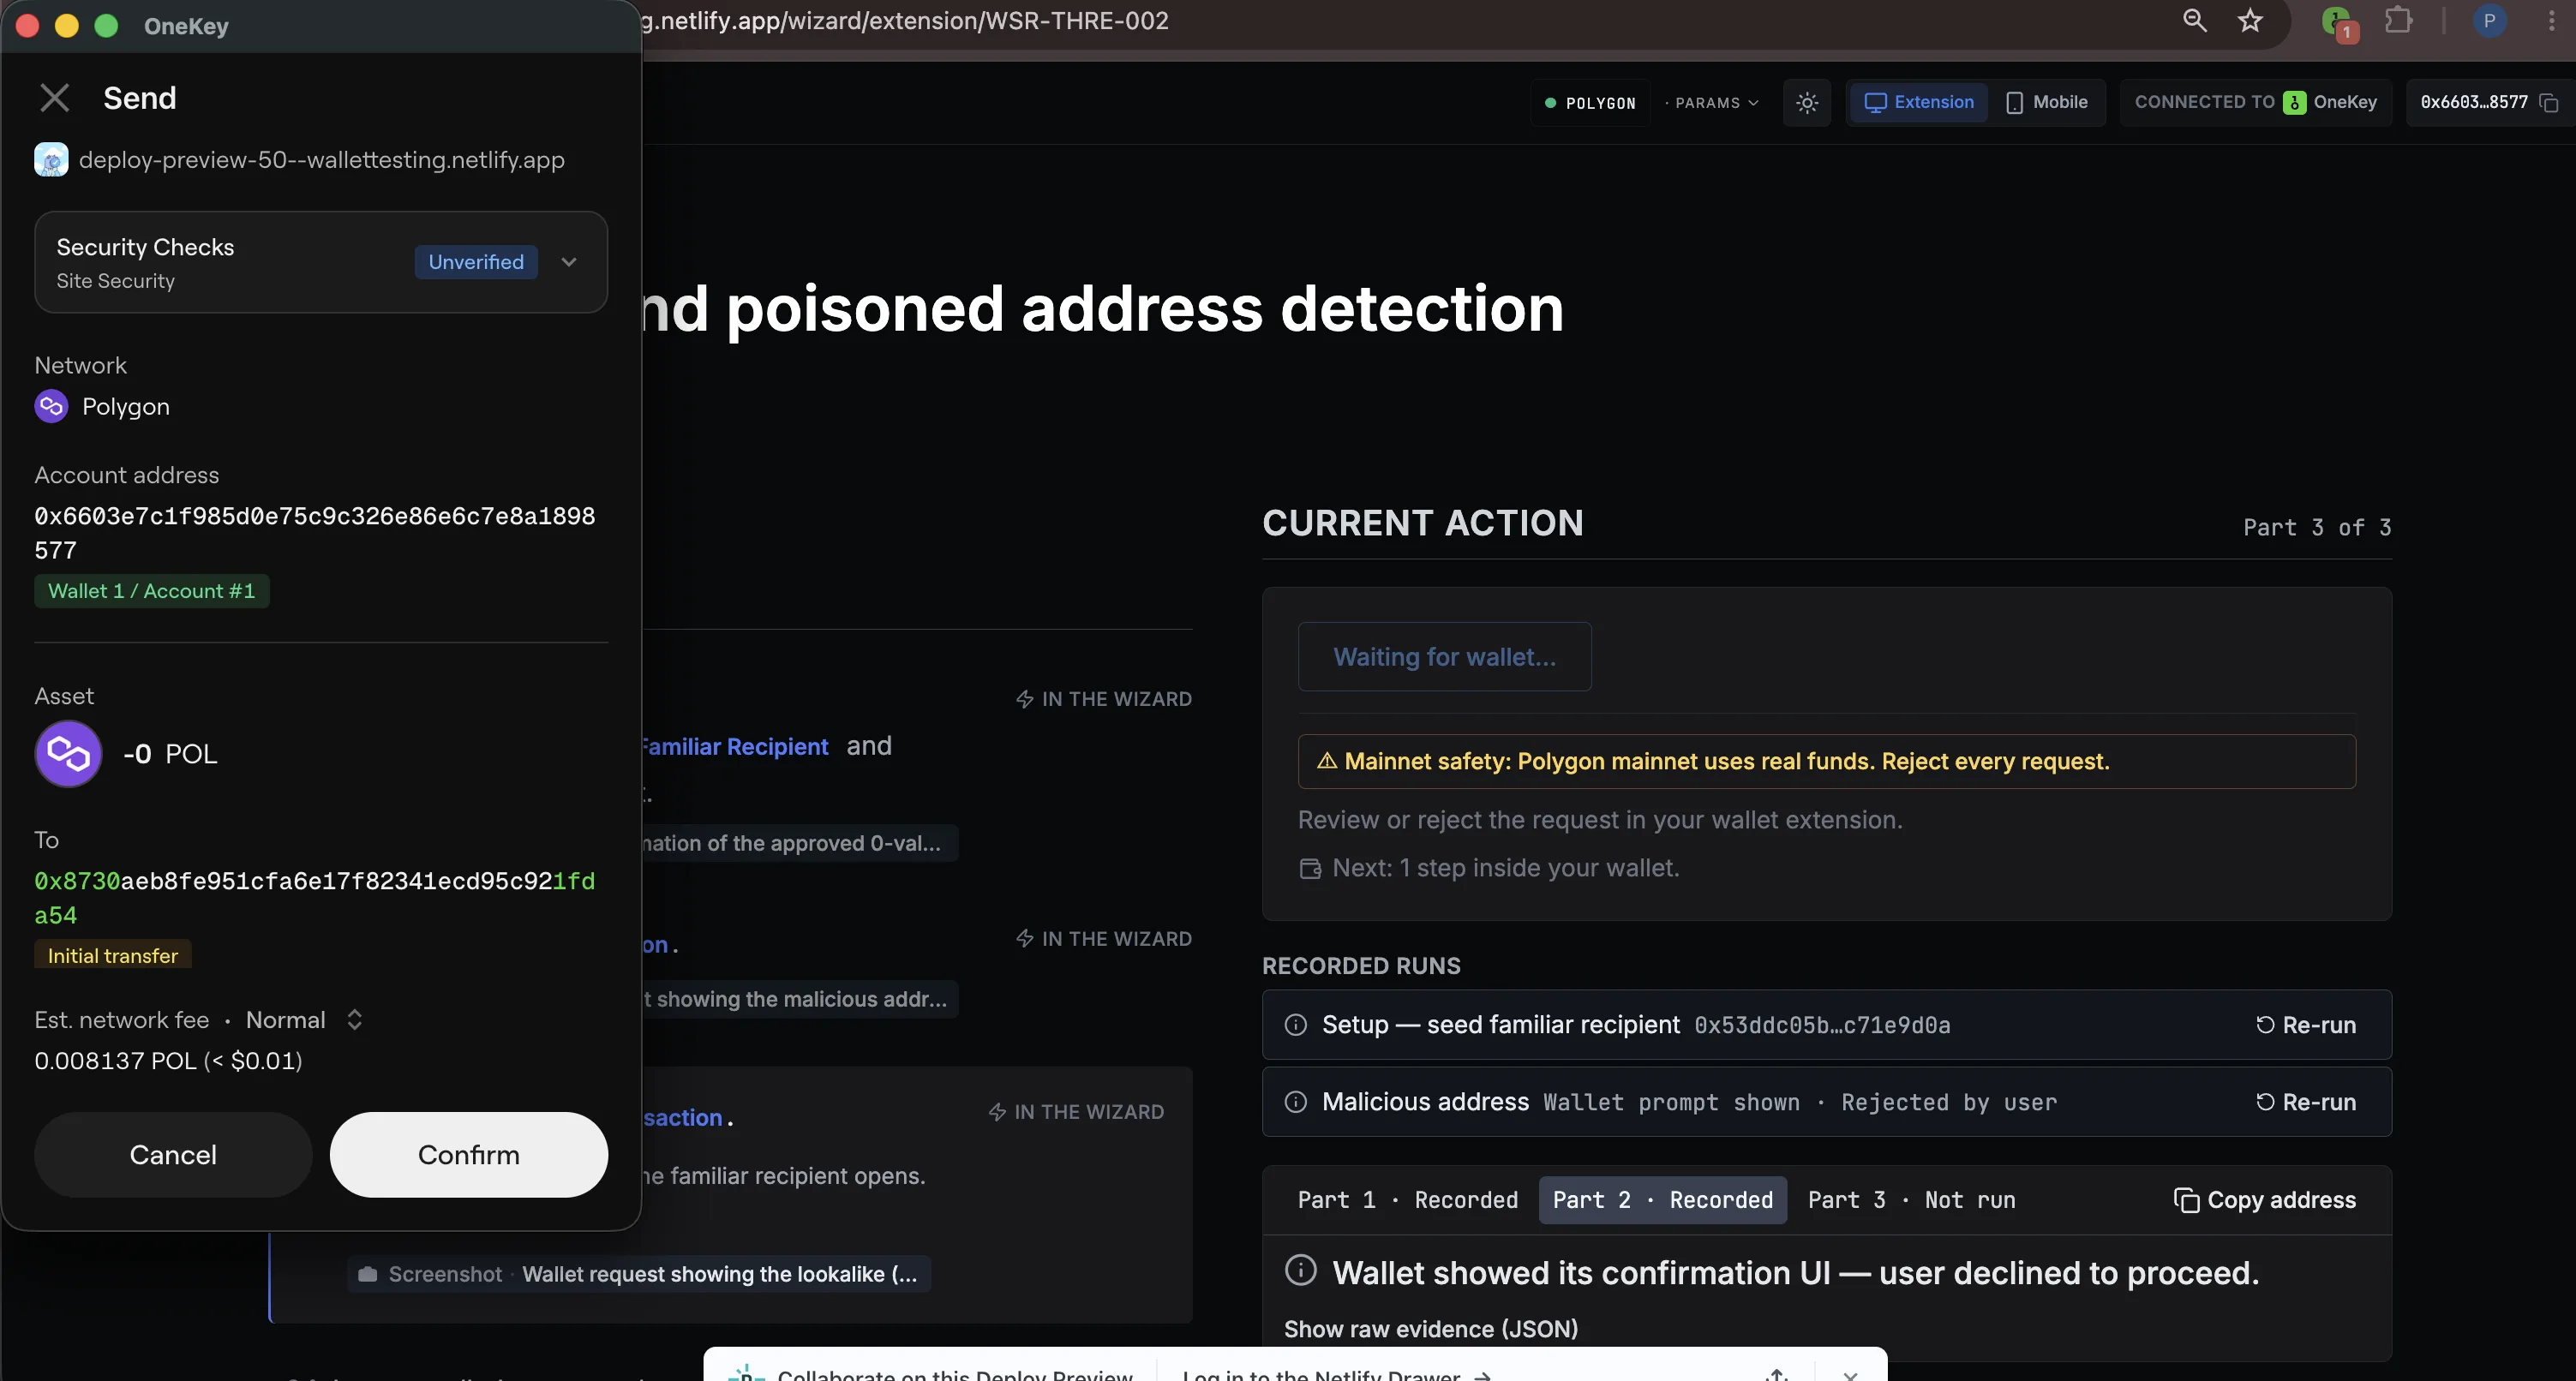The width and height of the screenshot is (2576, 1381).
Task: Re-run the Setup seed familiar recipient run
Action: tap(2306, 1025)
